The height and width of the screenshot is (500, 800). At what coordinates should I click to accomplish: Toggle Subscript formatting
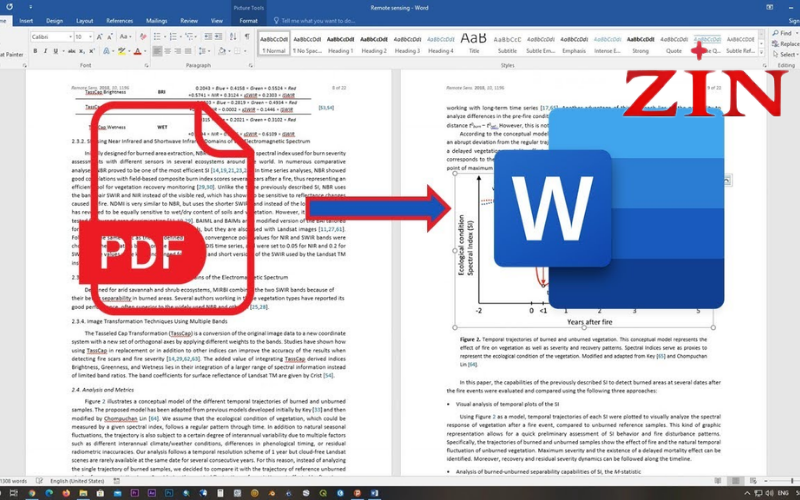point(83,51)
